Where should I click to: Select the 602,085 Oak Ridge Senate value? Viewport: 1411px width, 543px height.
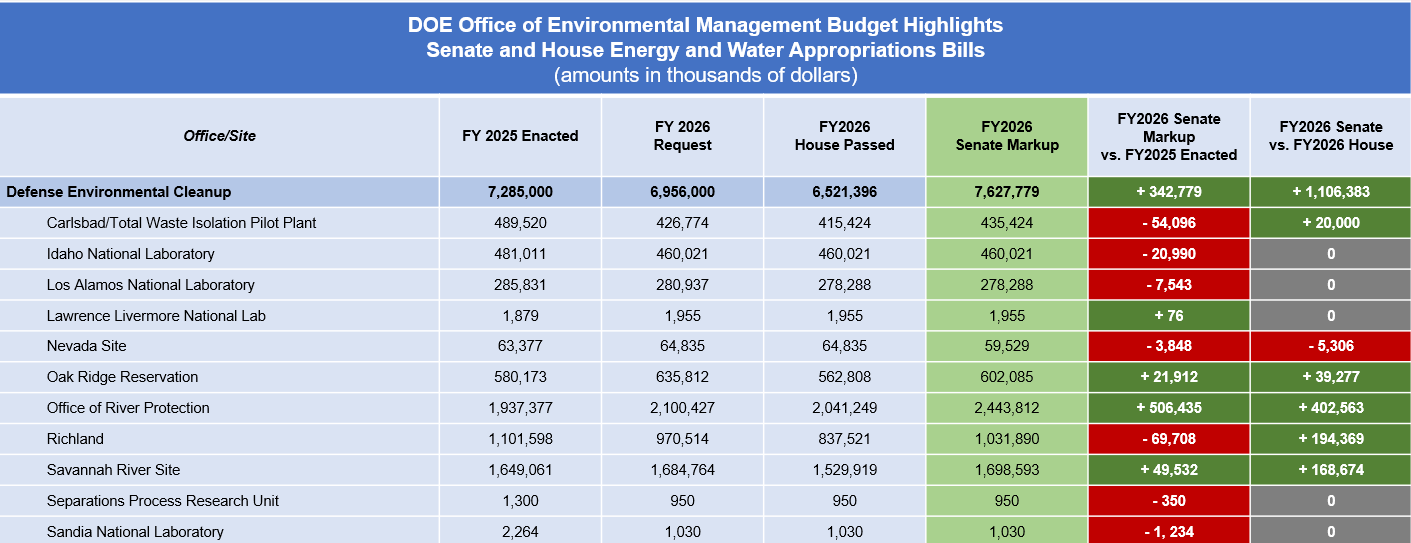tap(1007, 377)
